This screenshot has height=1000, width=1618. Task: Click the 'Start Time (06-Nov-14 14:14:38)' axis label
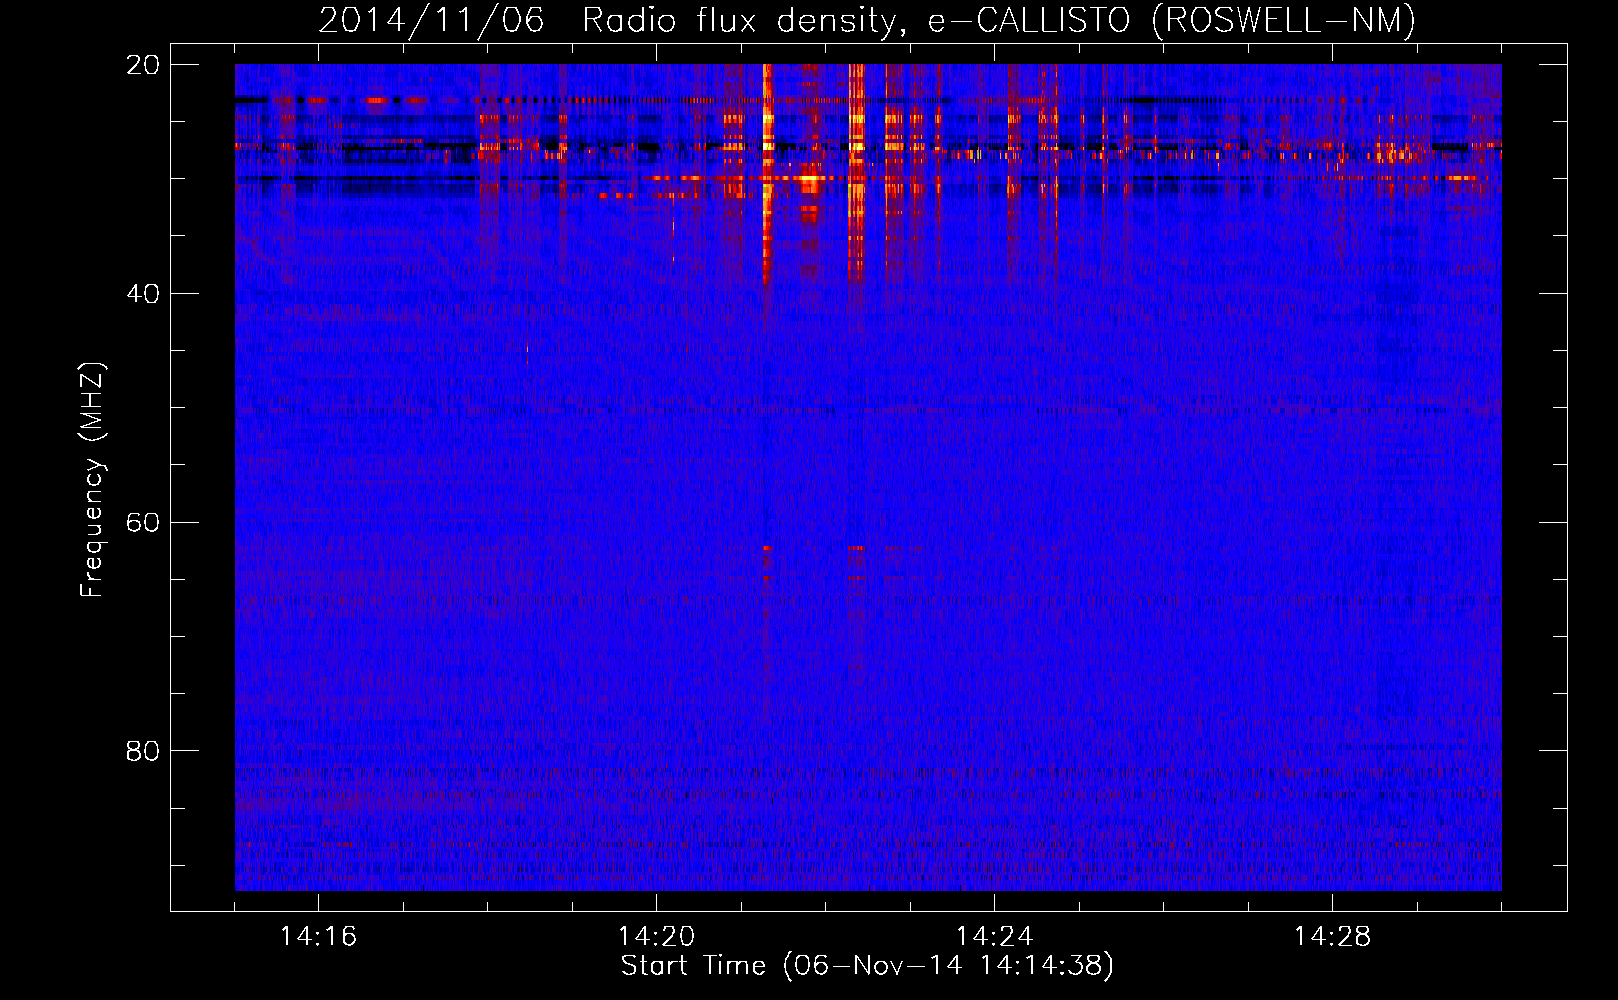[867, 966]
